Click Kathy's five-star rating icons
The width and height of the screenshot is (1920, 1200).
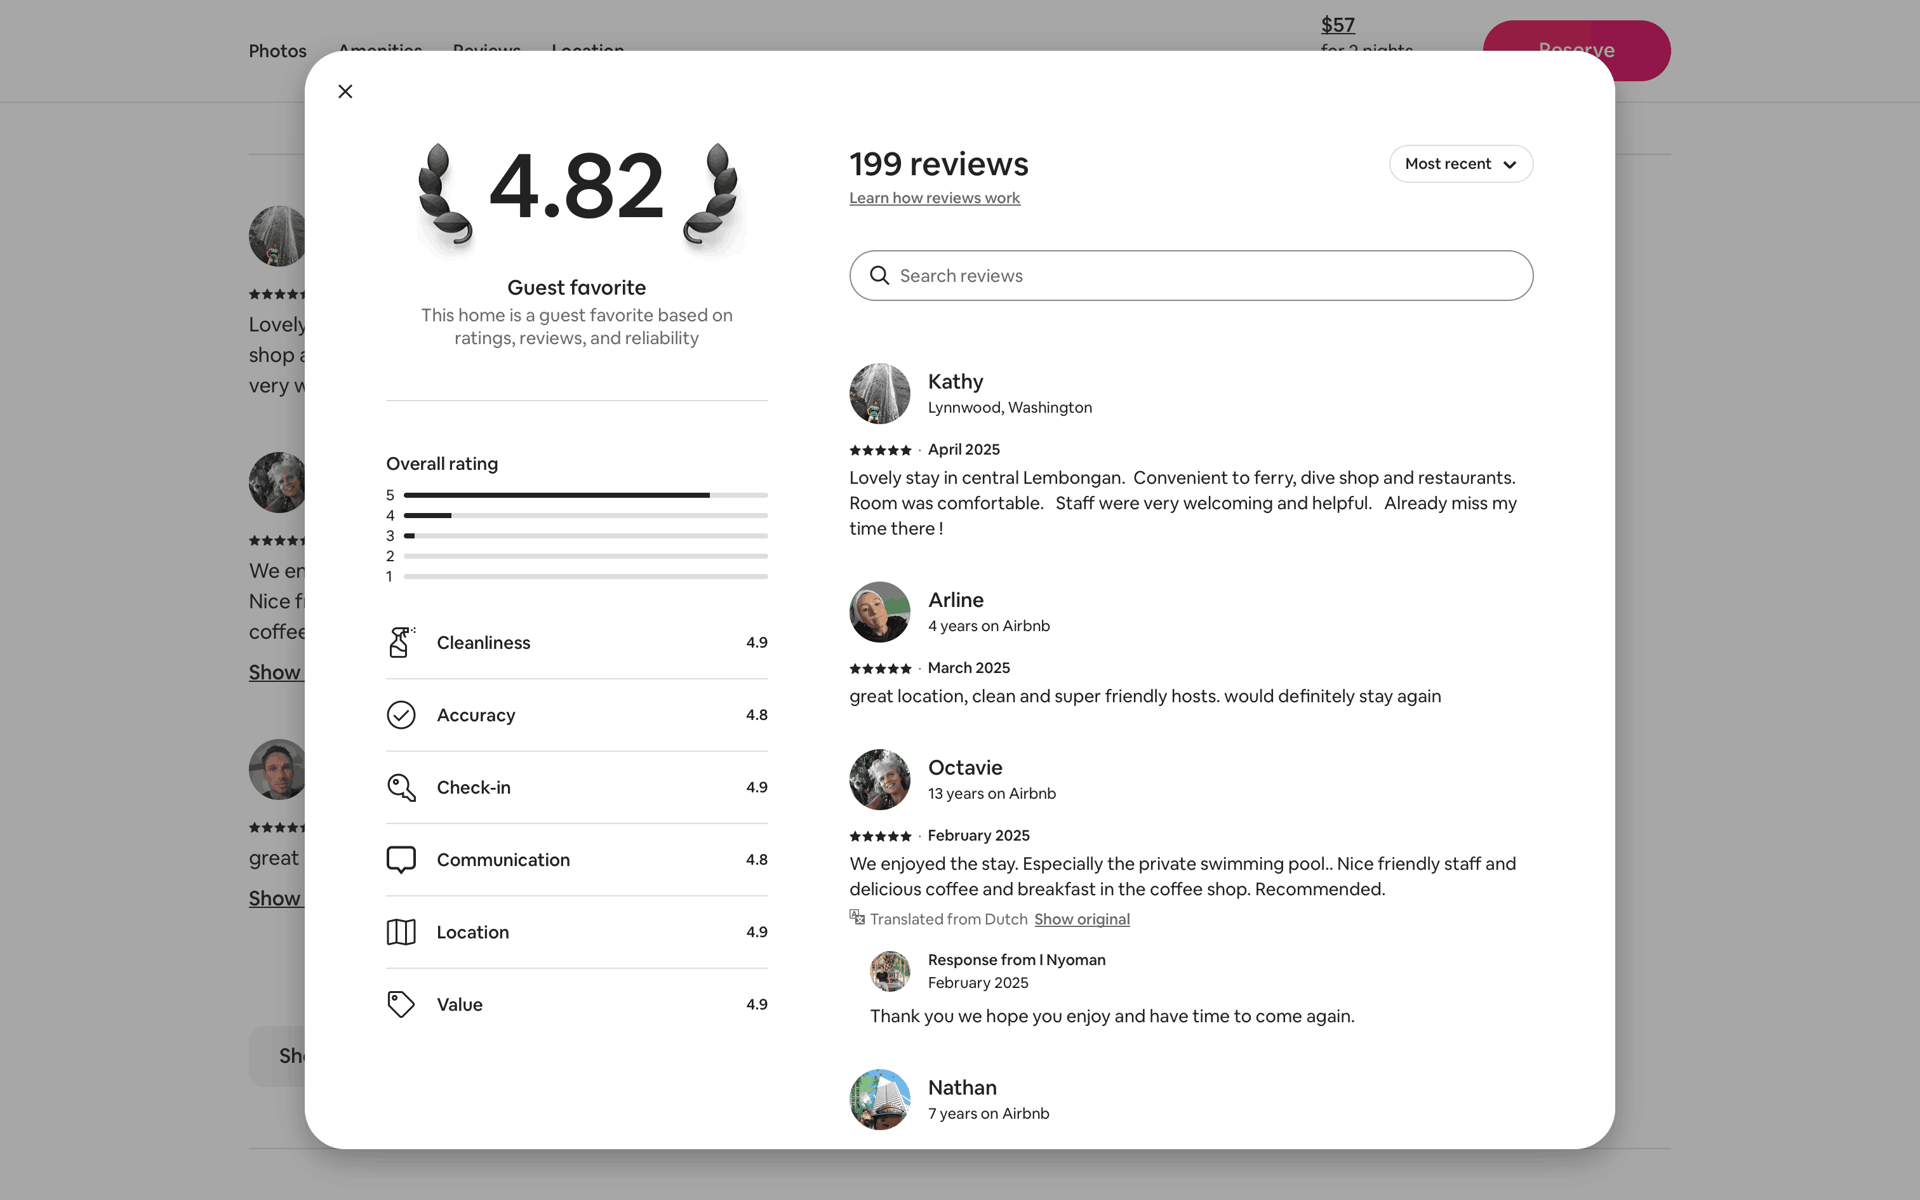point(880,451)
